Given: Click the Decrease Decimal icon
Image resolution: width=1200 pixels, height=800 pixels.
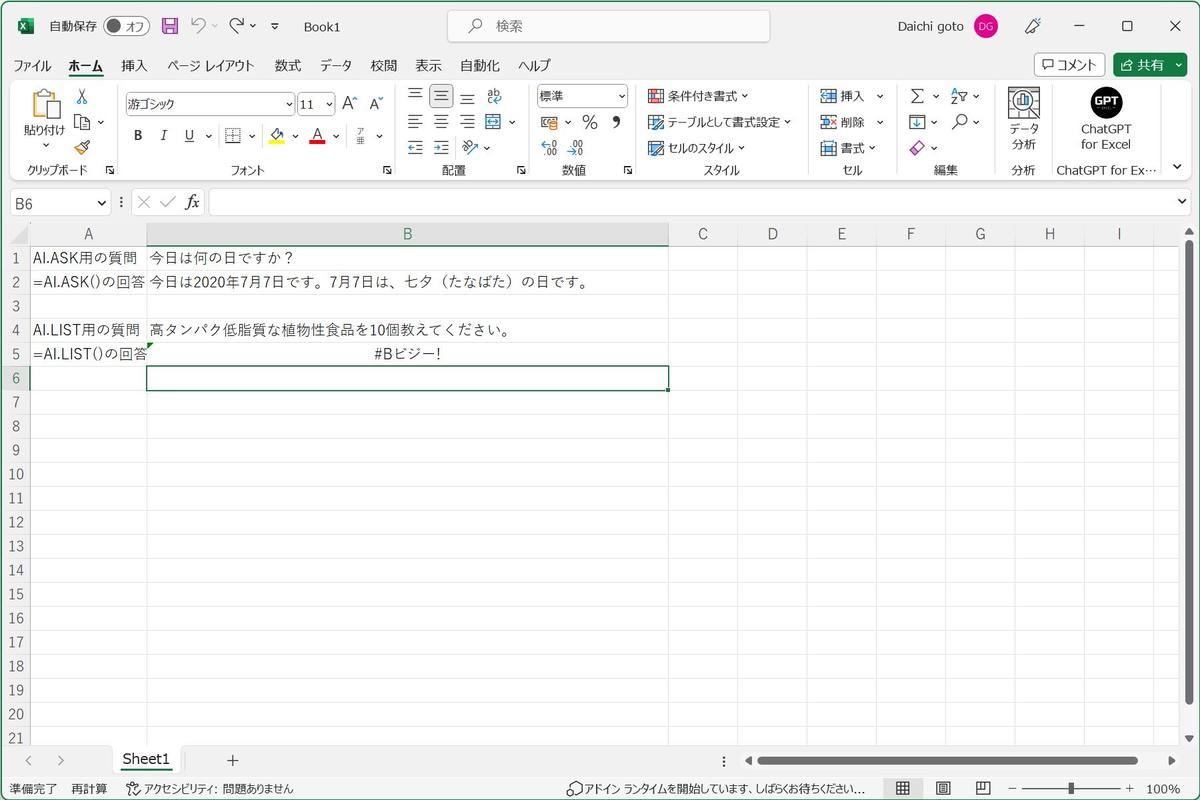Looking at the screenshot, I should [575, 147].
